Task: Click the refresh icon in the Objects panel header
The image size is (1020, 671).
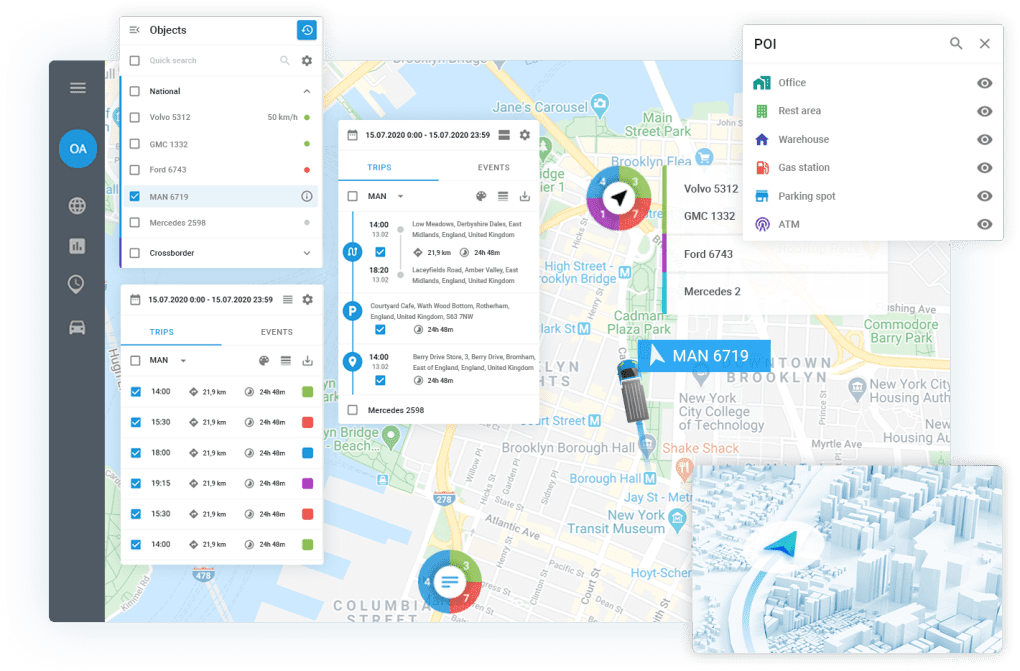Action: pos(306,30)
